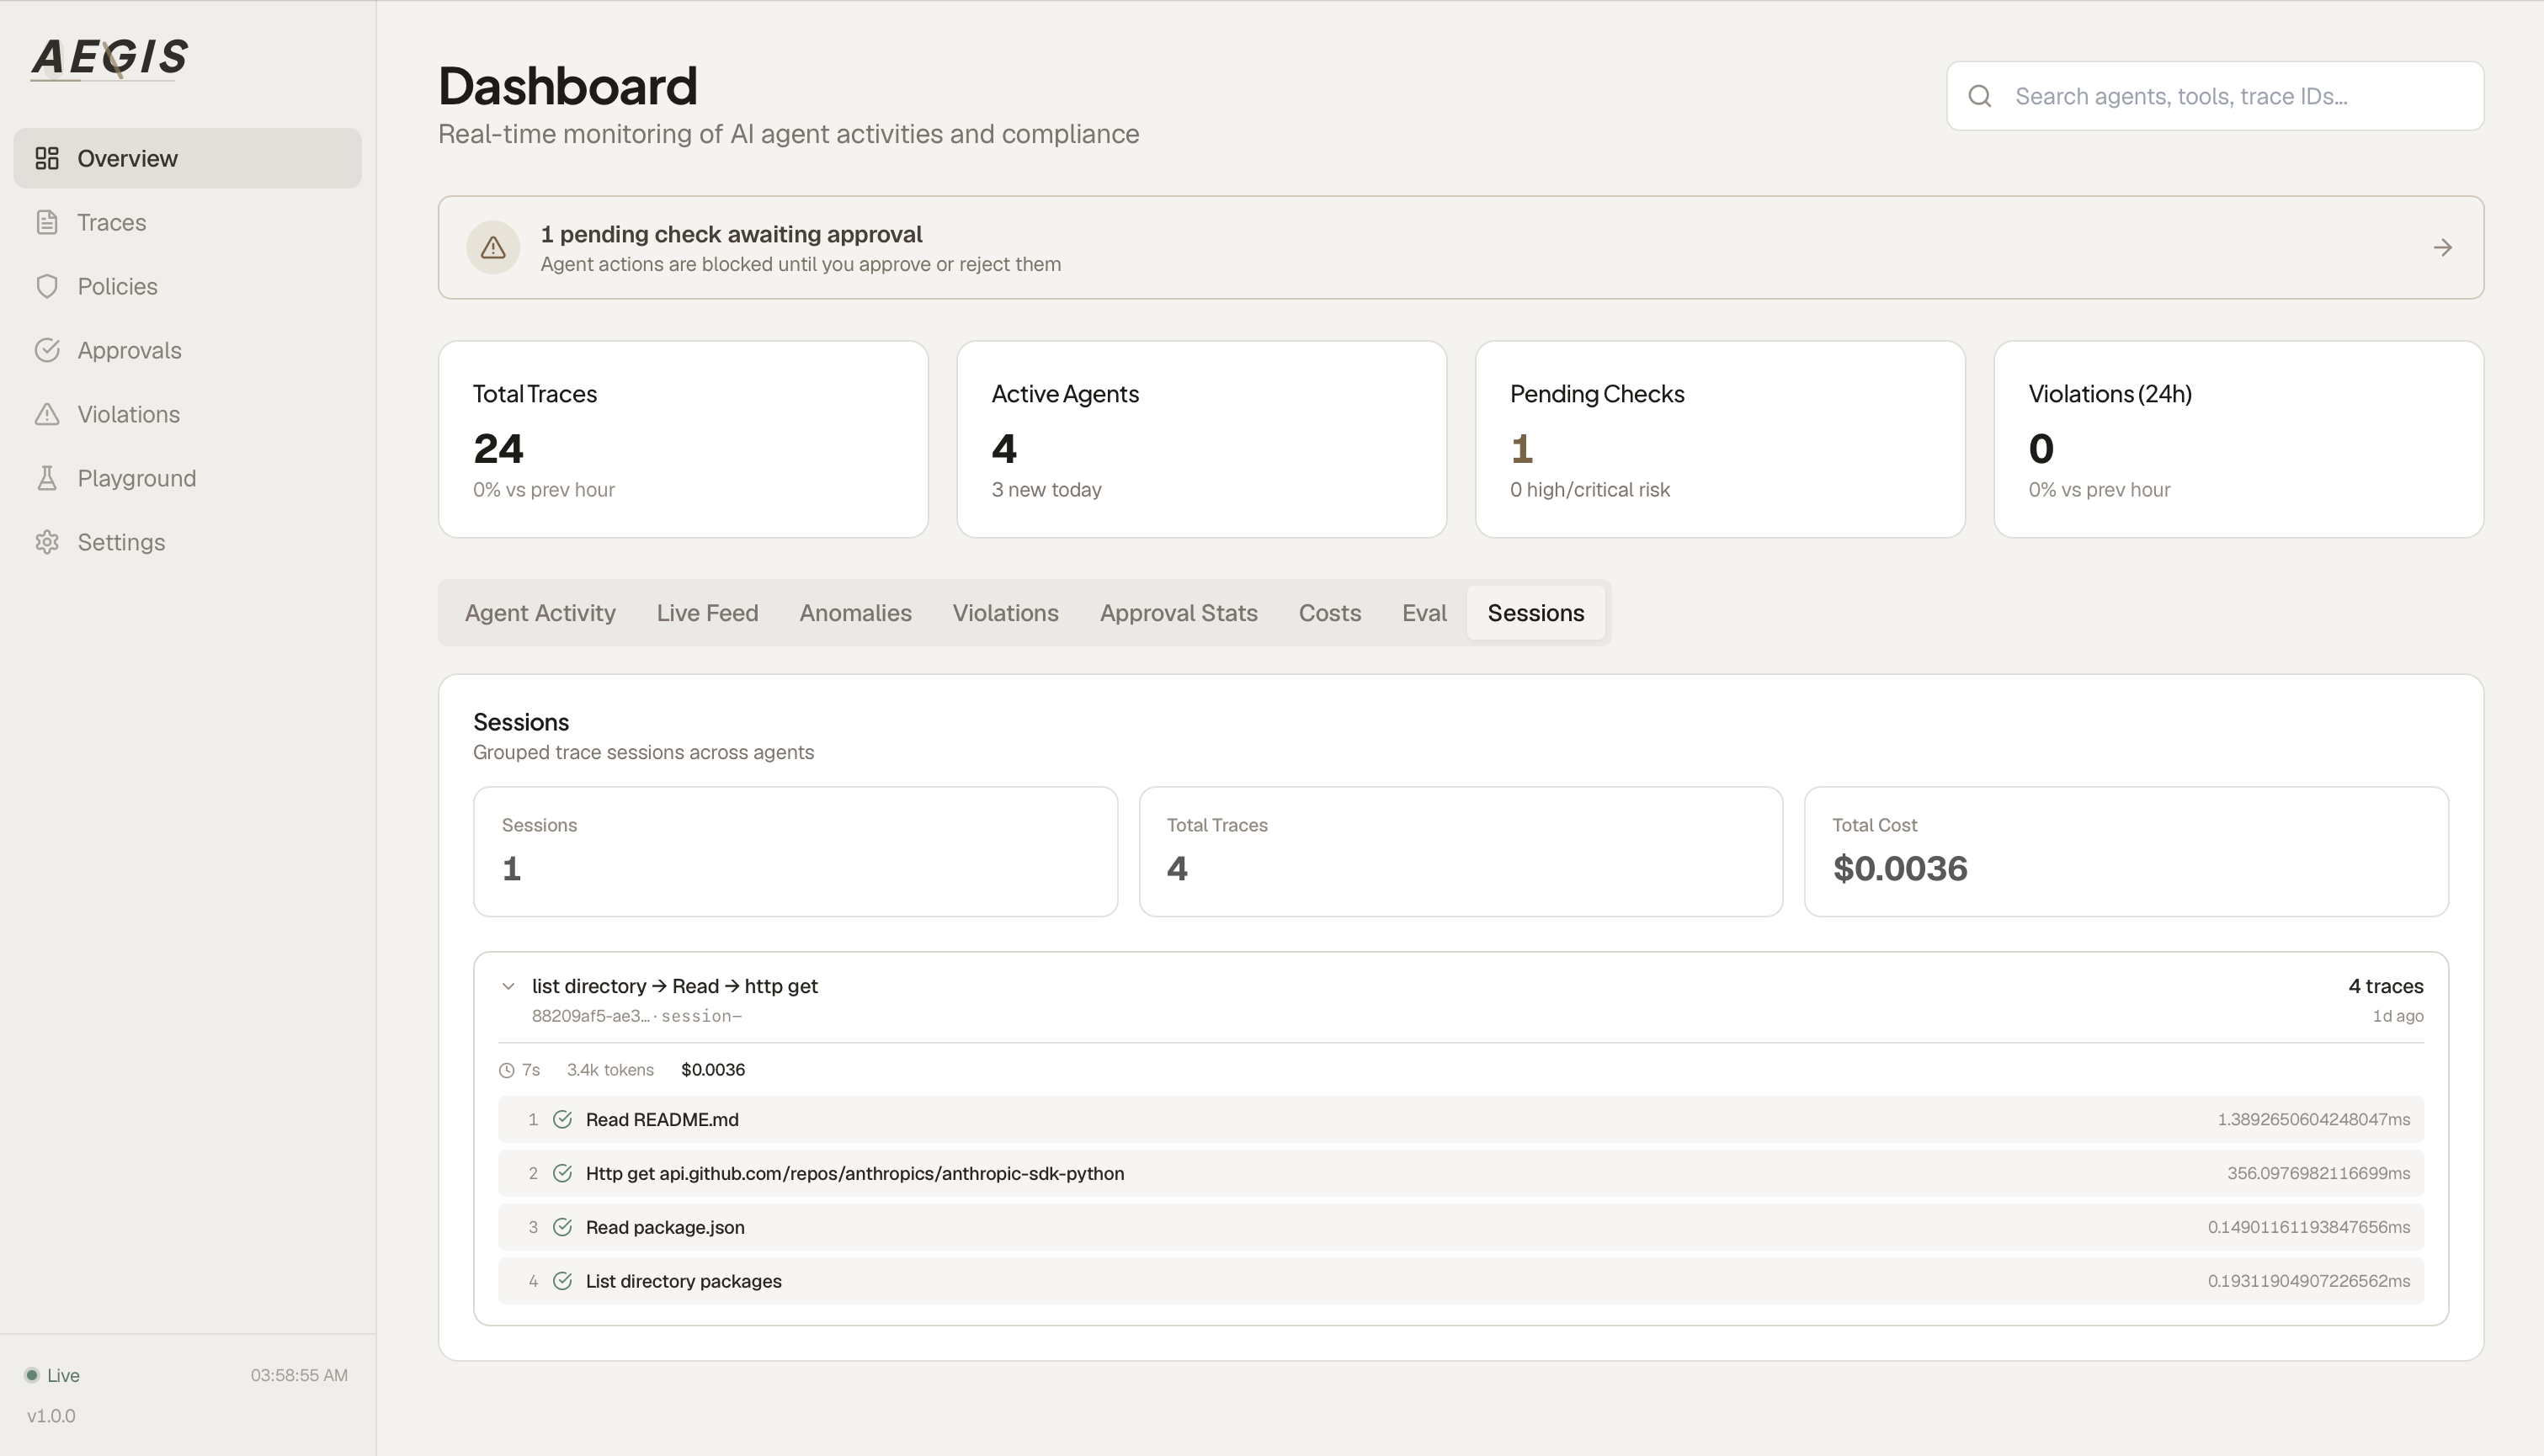This screenshot has width=2544, height=1456.
Task: Click the pending check alert triangle icon
Action: (x=493, y=247)
